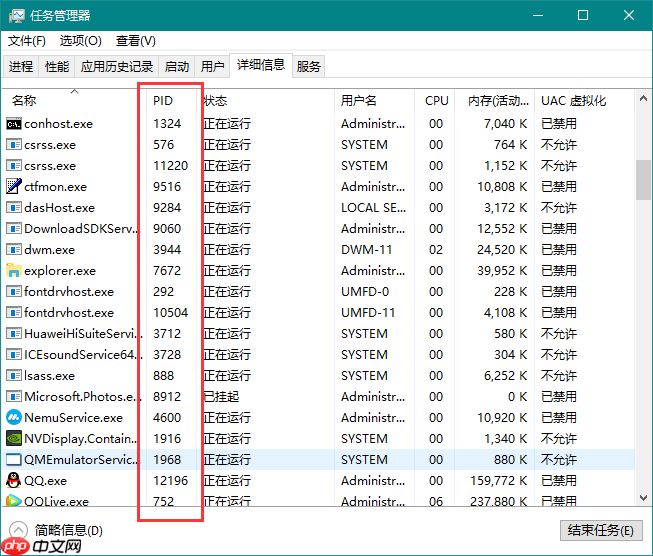The image size is (653, 556).
Task: Switch to the 启动 tab
Action: tap(177, 66)
